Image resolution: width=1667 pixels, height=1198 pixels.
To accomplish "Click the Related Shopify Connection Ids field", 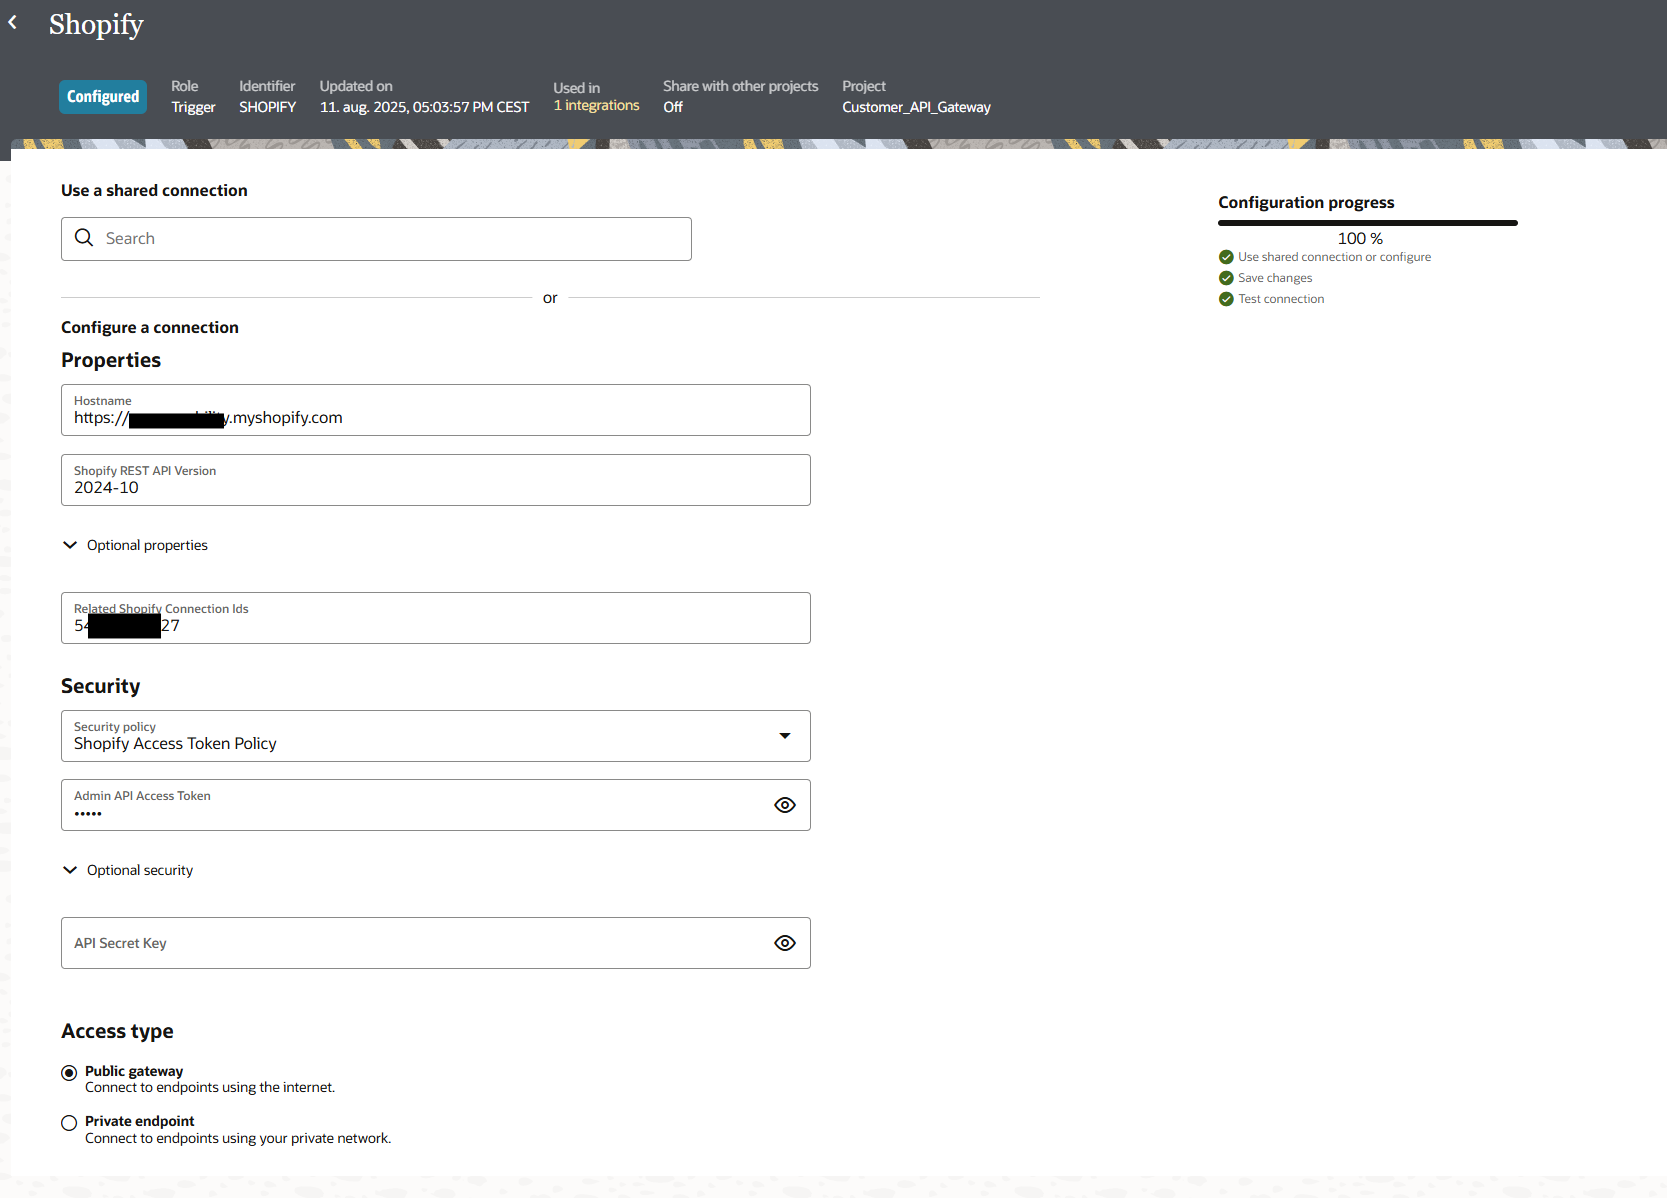I will point(436,618).
